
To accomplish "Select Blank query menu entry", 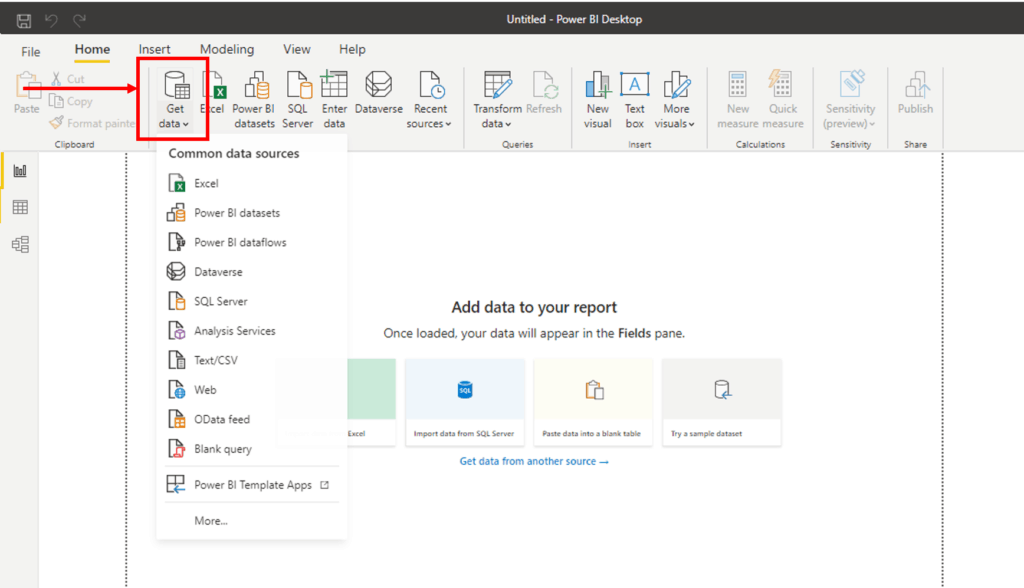I will click(x=251, y=449).
